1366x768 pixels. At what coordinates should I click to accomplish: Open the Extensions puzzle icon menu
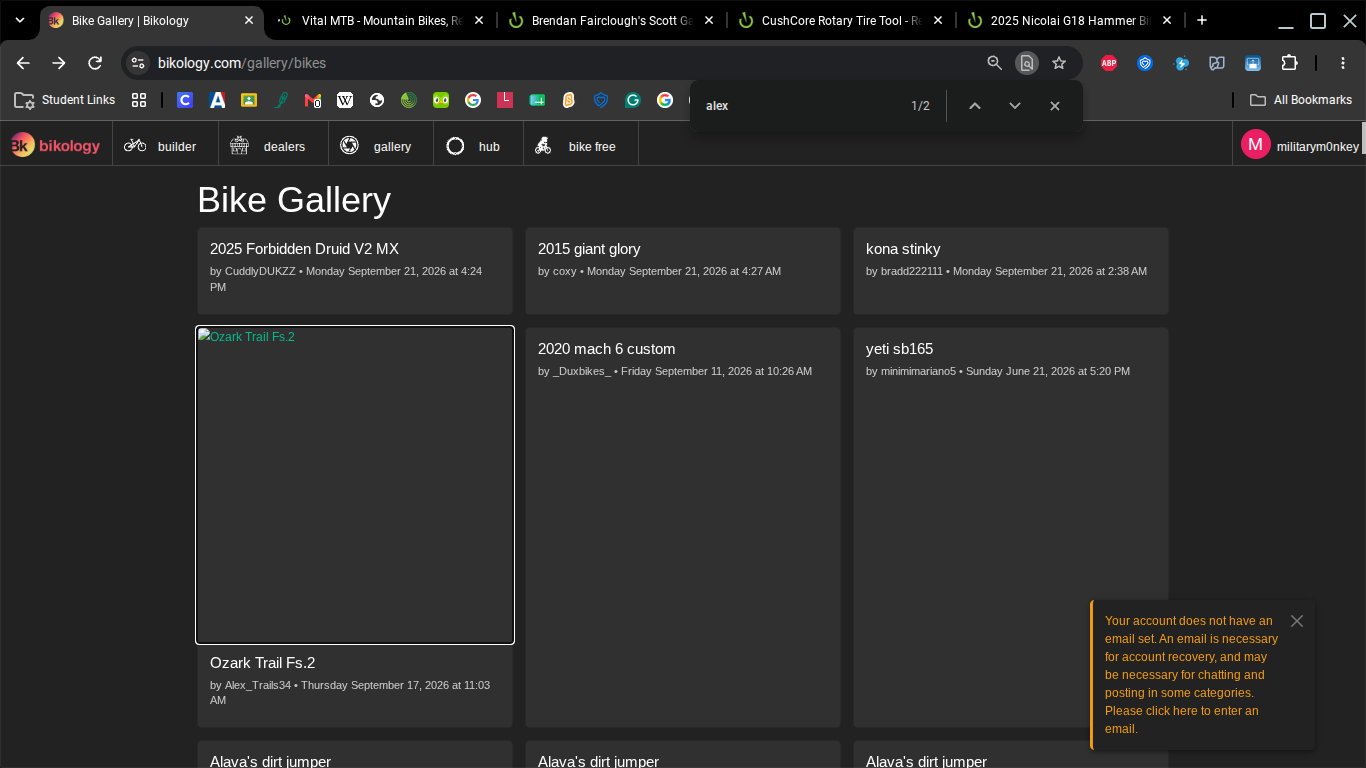[1289, 63]
